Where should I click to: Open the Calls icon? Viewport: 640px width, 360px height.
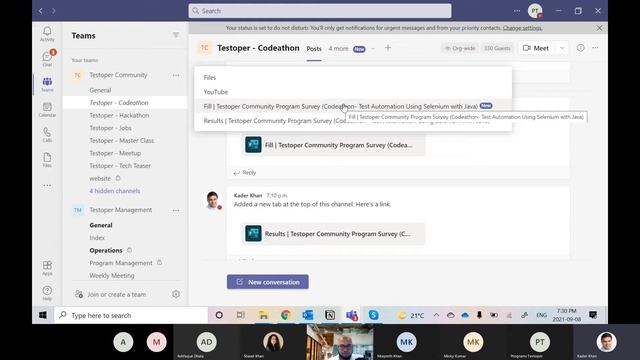47,135
